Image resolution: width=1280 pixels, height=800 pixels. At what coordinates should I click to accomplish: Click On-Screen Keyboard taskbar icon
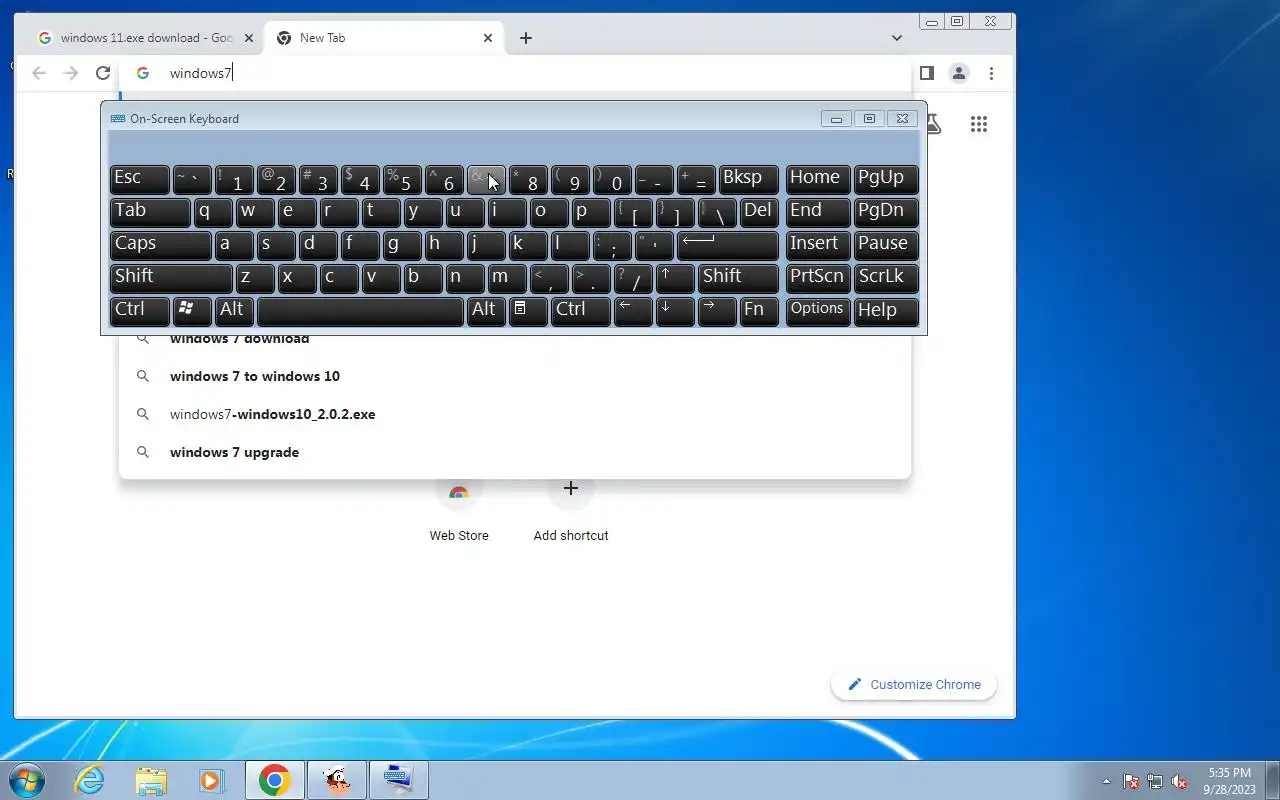click(398, 780)
